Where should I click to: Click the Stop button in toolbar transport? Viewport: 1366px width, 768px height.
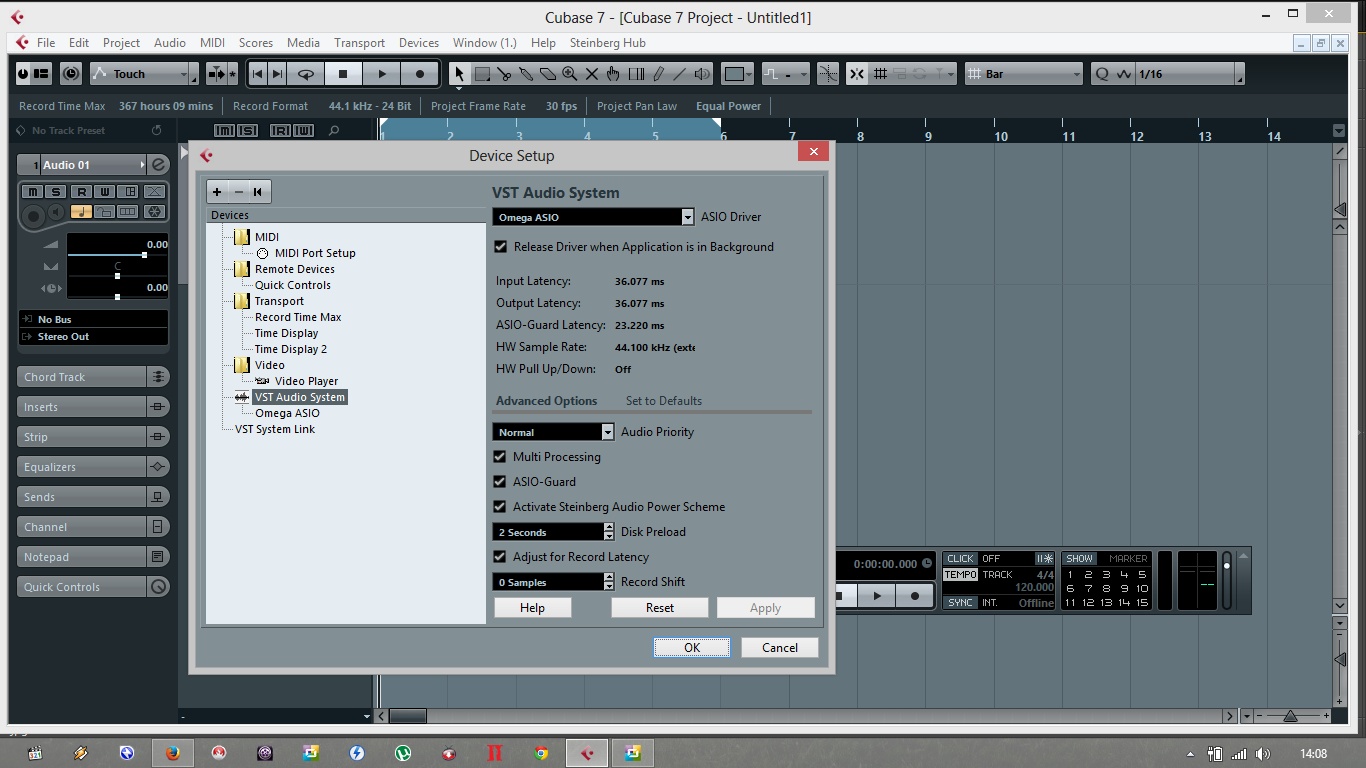pos(343,74)
